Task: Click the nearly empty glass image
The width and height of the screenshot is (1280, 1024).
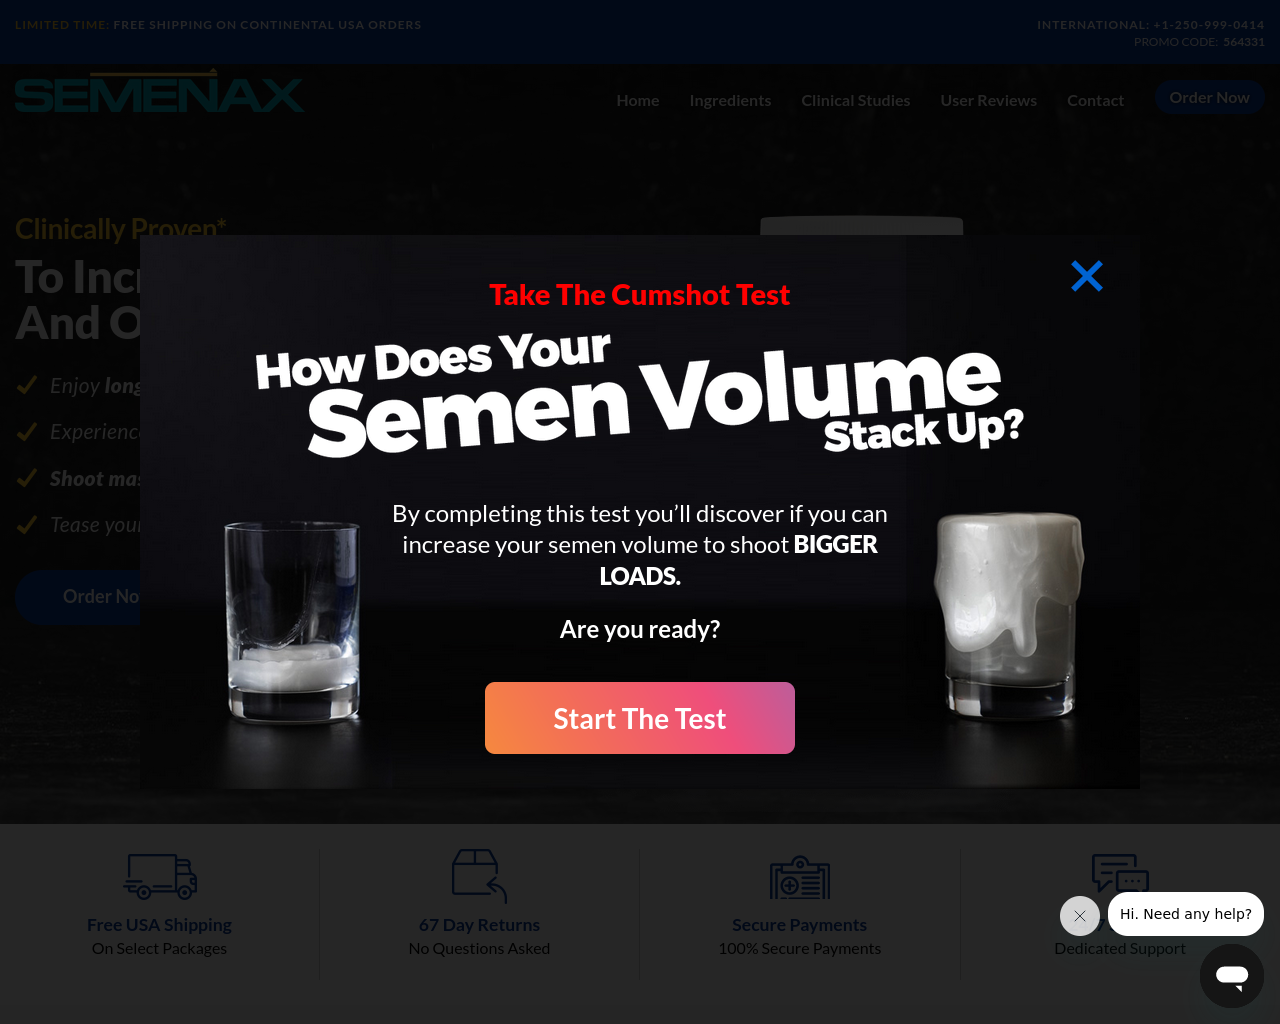Action: pos(292,621)
